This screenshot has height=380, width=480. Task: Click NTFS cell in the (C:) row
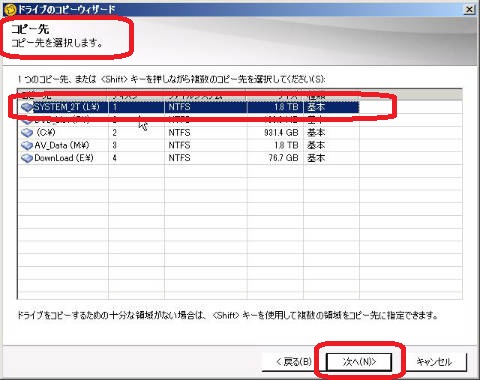179,133
